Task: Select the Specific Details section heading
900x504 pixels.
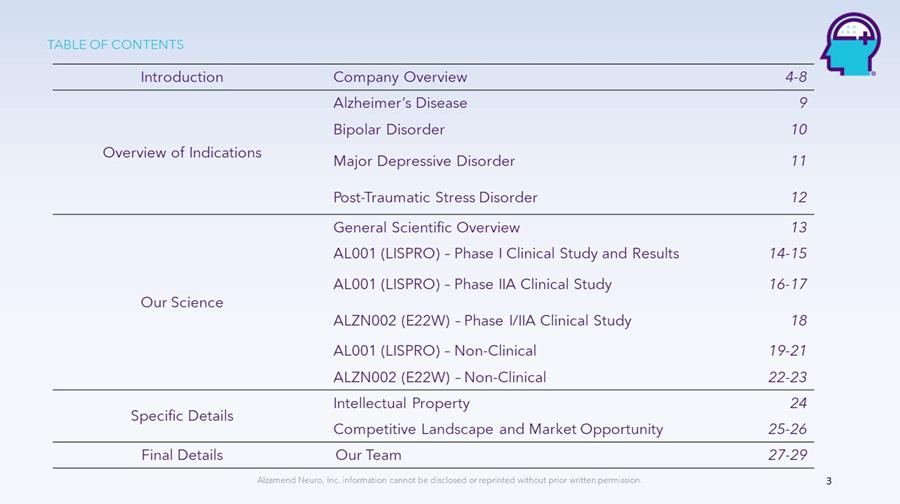Action: click(182, 416)
